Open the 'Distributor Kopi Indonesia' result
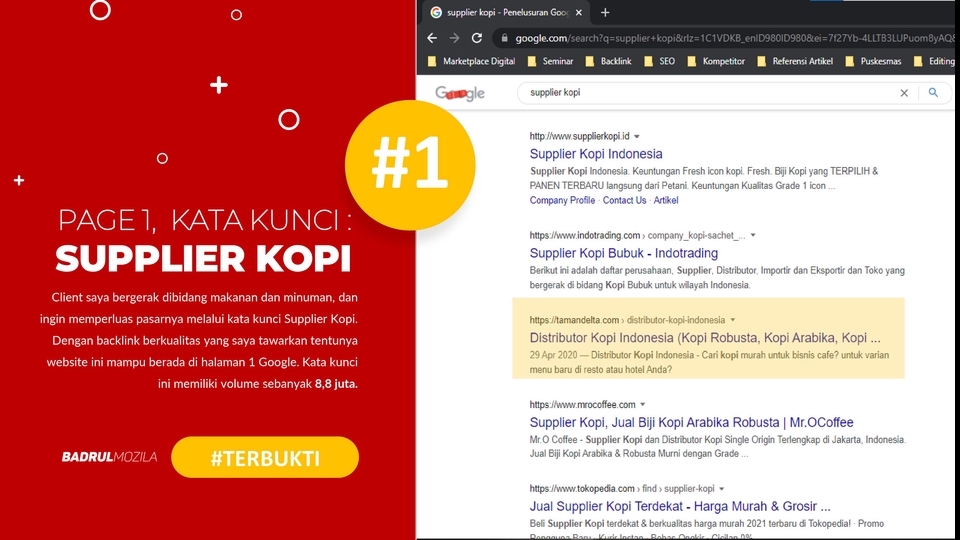 click(x=705, y=337)
